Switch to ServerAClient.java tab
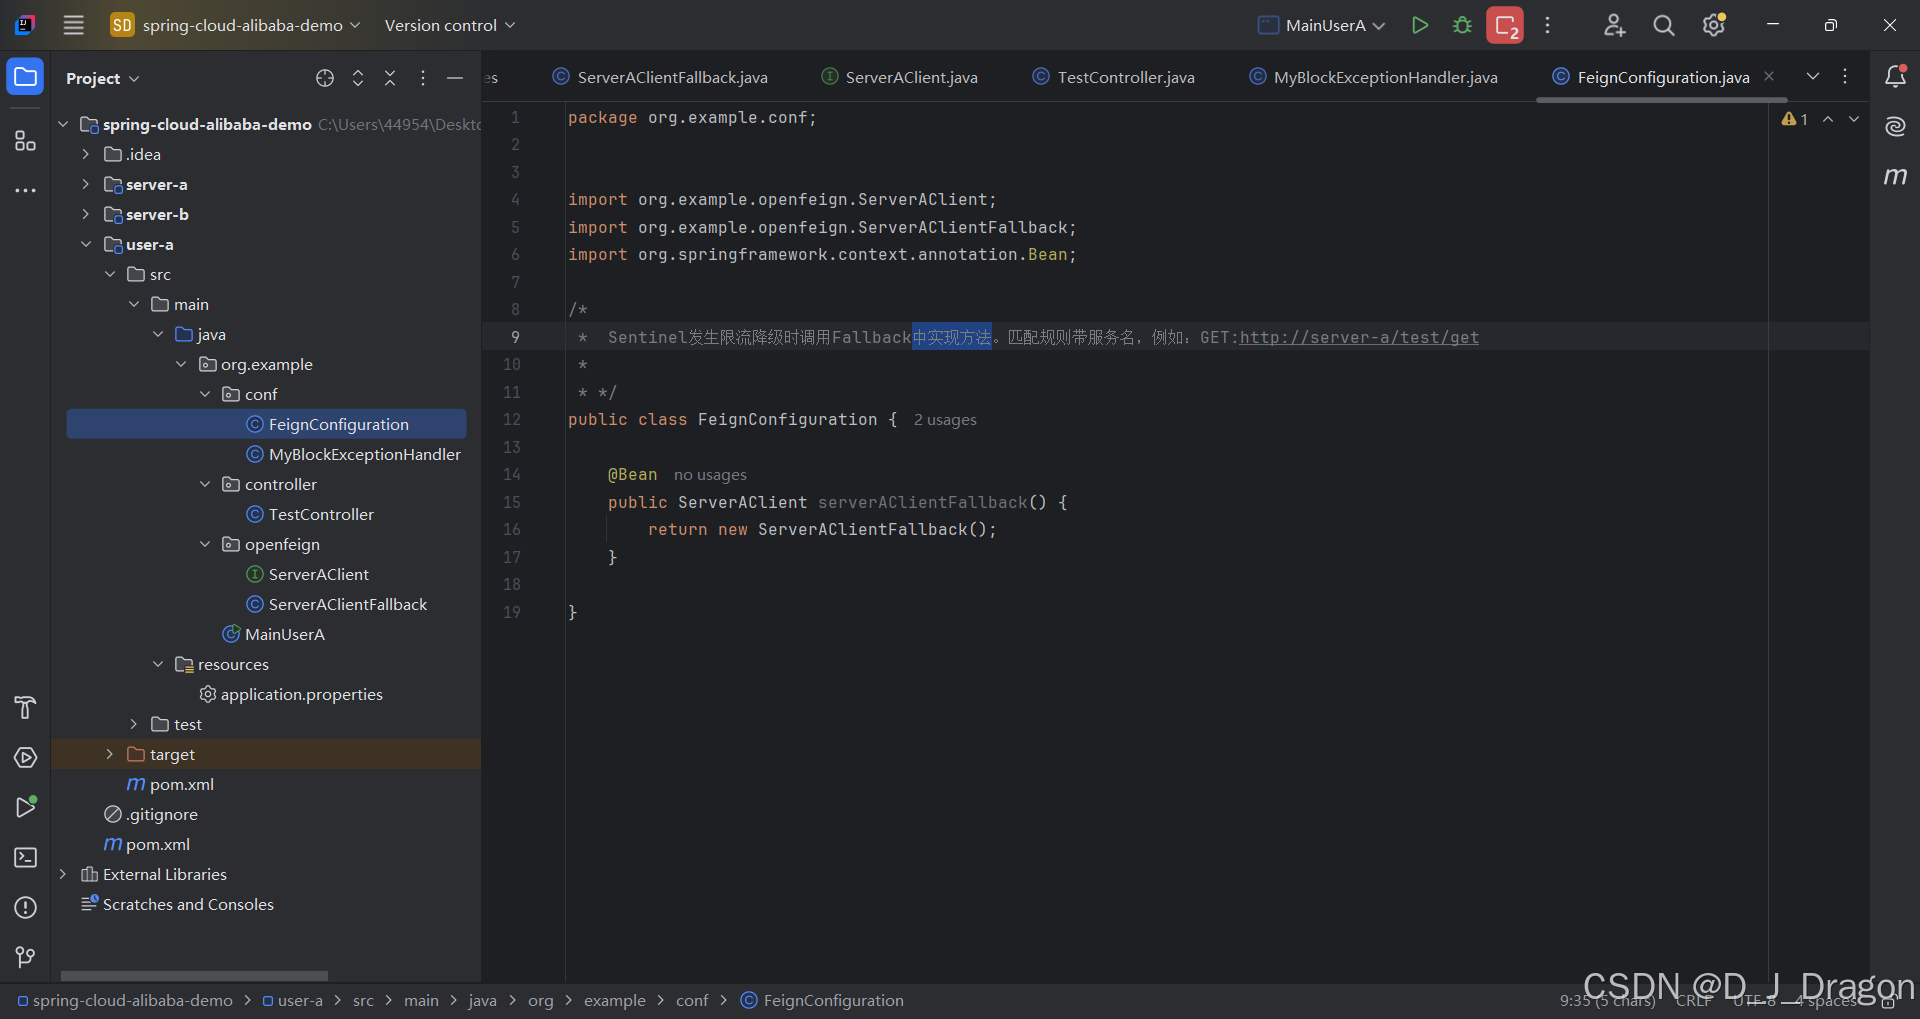The image size is (1920, 1019). (900, 77)
